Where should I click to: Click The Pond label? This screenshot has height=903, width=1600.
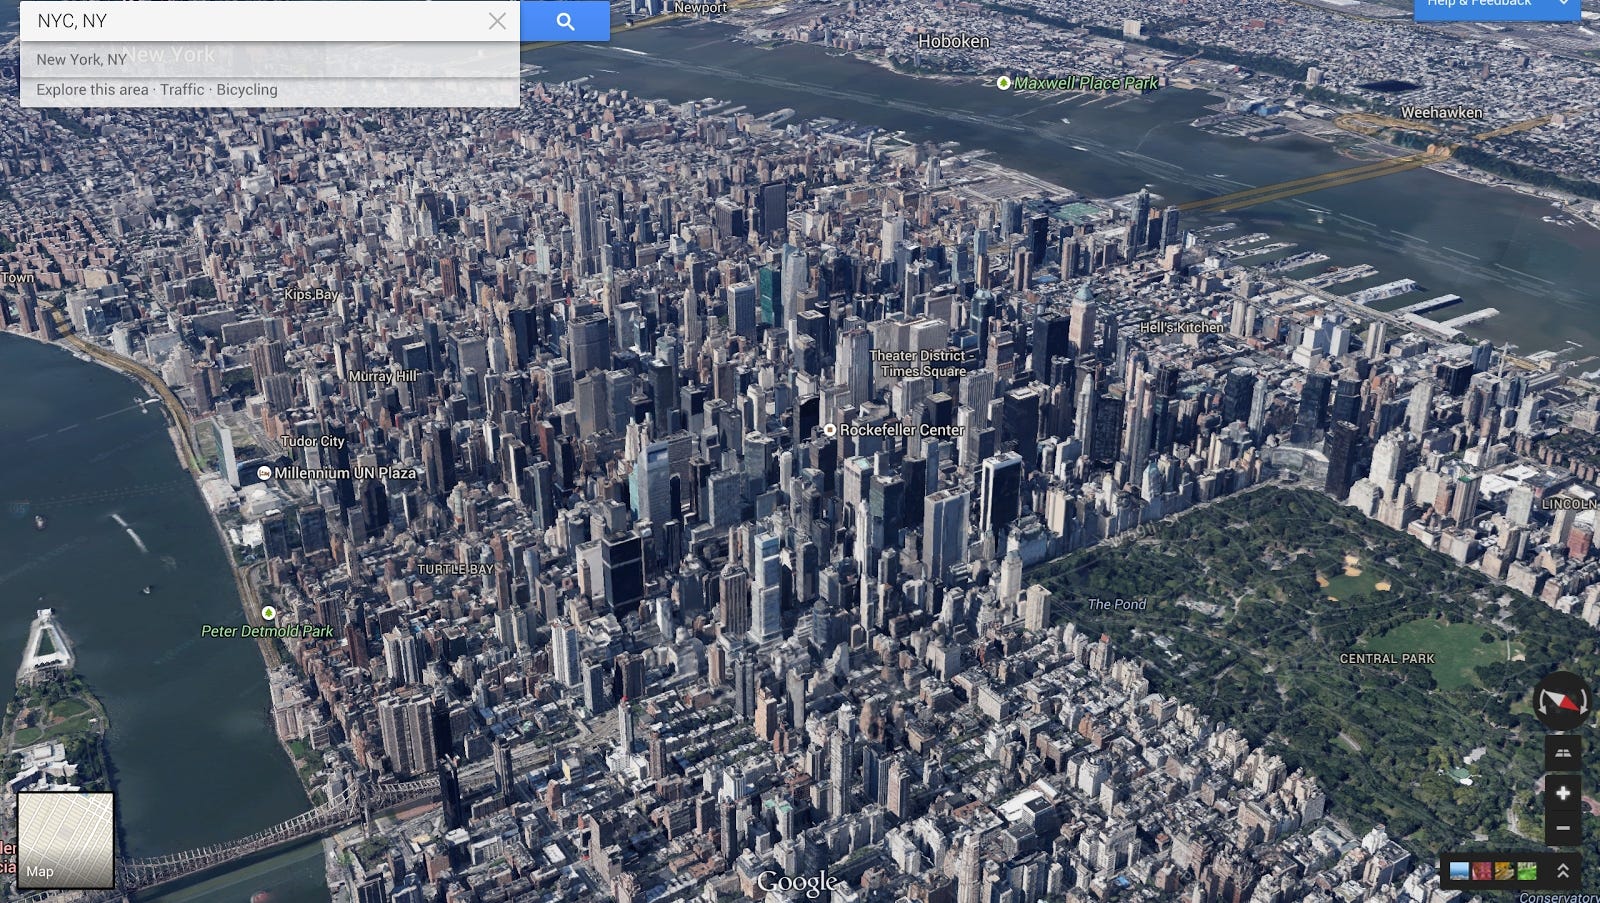[1117, 604]
